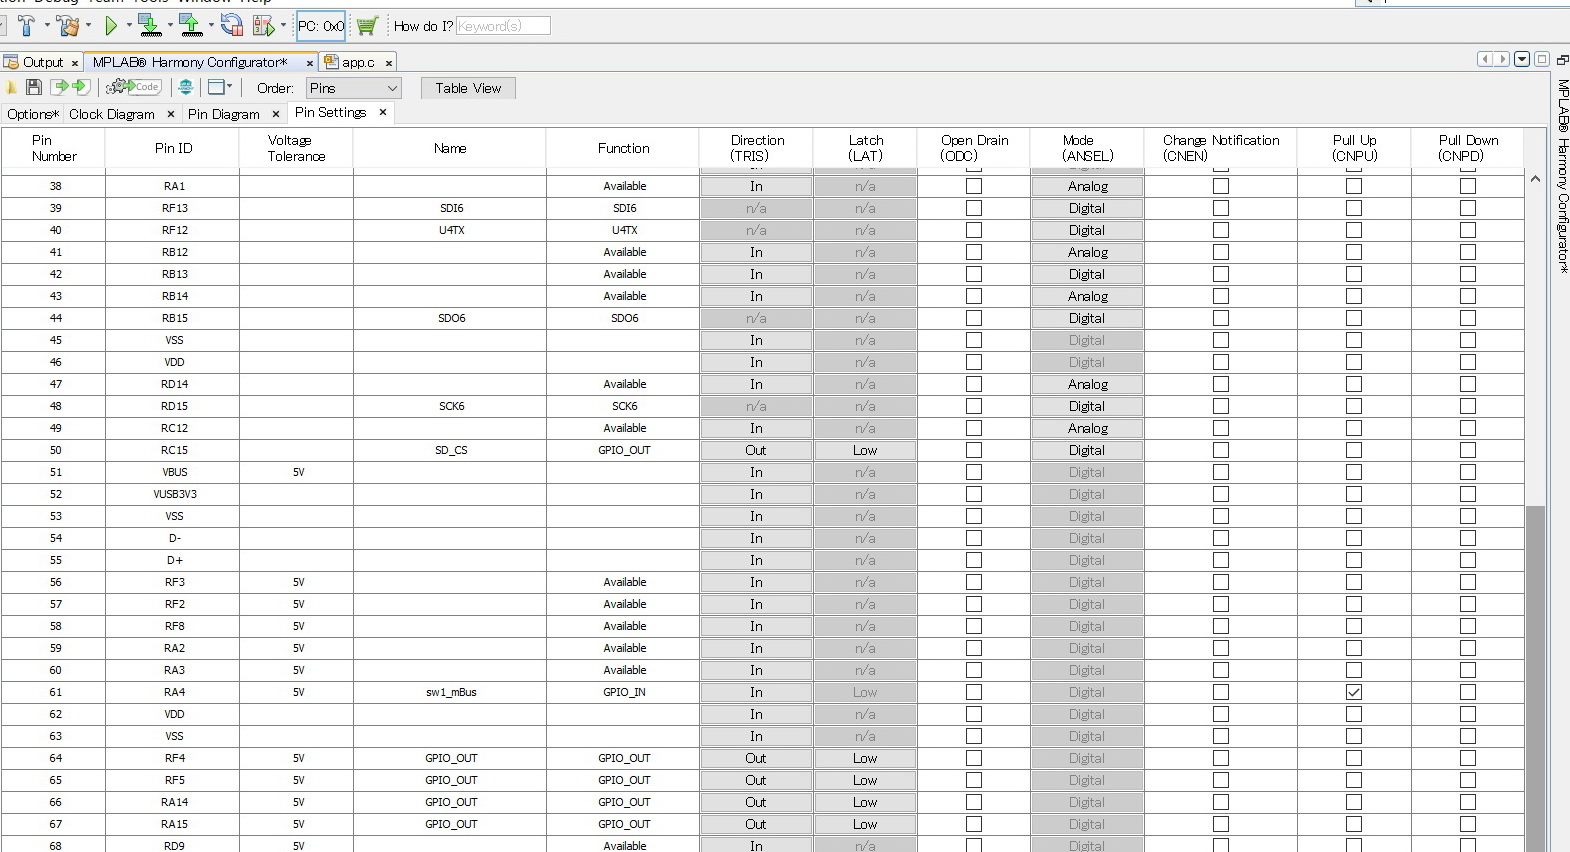Viewport: 1570px width, 852px height.
Task: Click the How do I keyword search field
Action: (x=502, y=26)
